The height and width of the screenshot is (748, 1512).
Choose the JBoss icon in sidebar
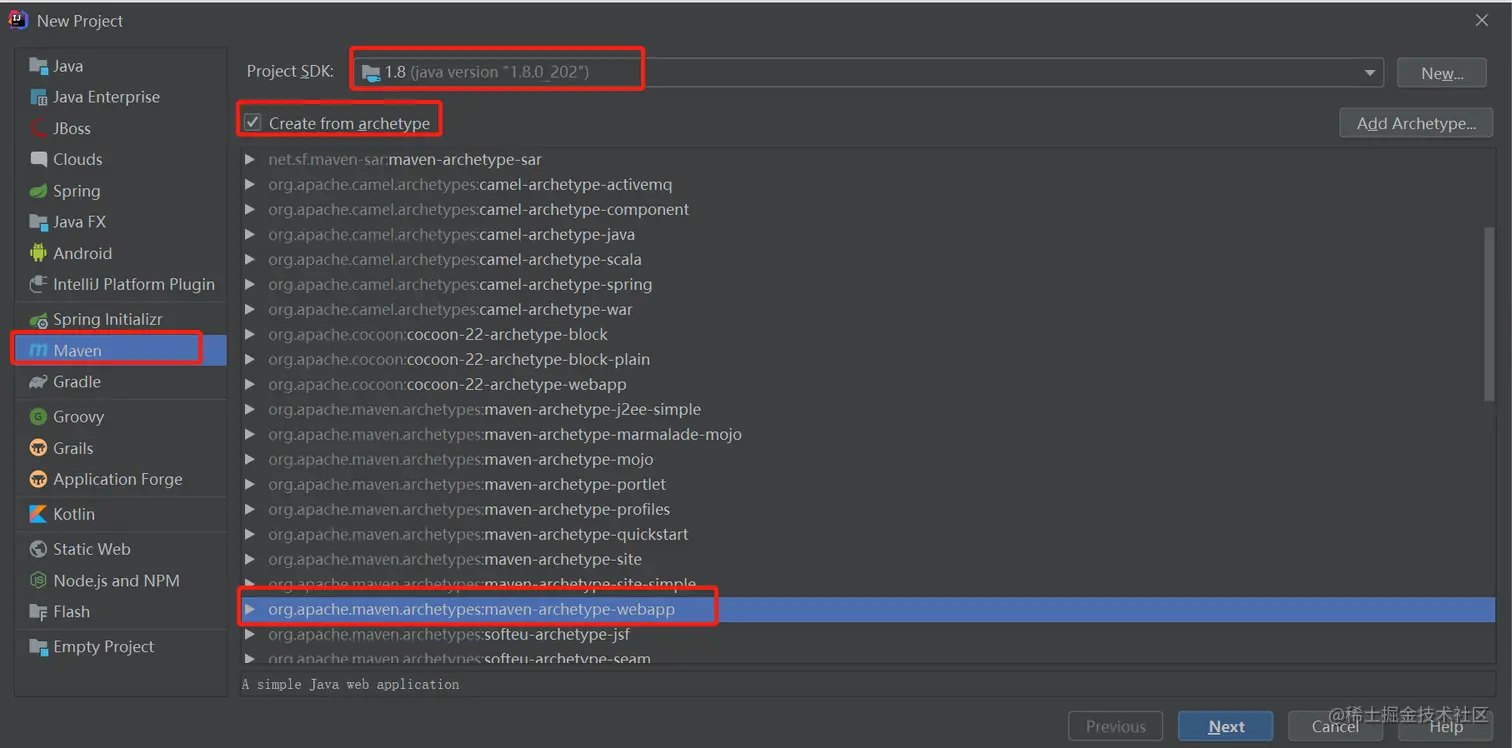pyautogui.click(x=39, y=128)
